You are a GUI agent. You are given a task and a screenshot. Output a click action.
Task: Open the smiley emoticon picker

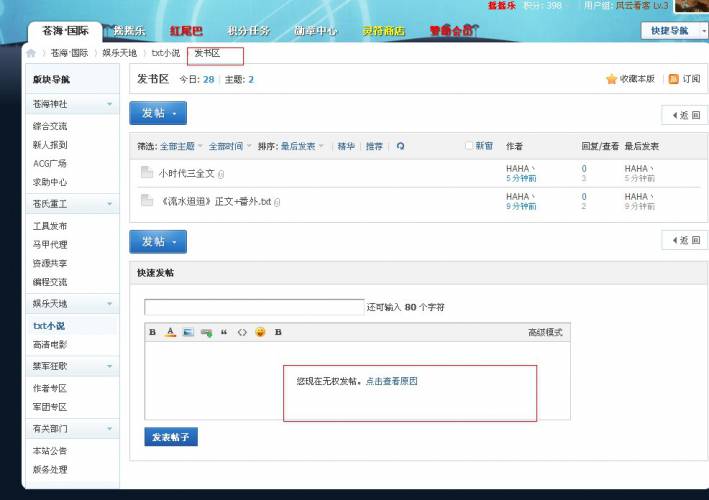click(x=260, y=332)
